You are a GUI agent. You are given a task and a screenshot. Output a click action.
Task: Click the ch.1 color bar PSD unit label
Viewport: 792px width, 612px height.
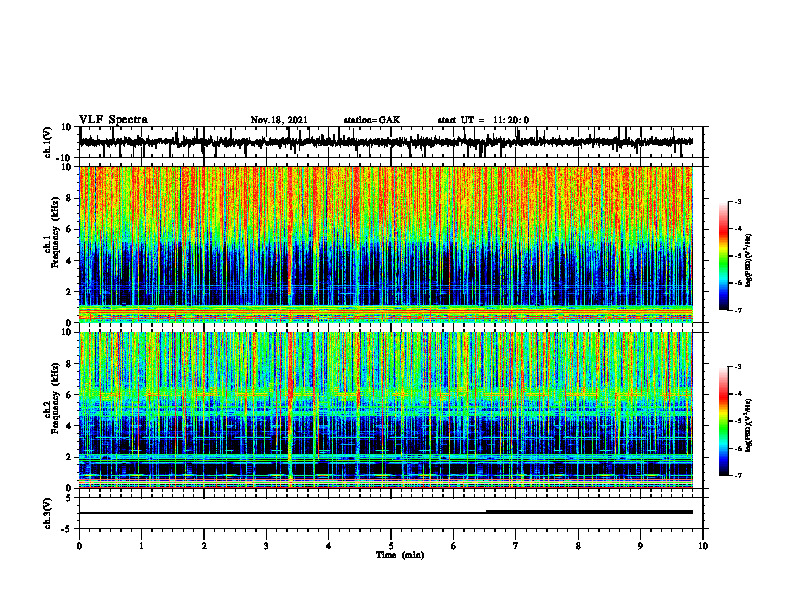tap(749, 261)
